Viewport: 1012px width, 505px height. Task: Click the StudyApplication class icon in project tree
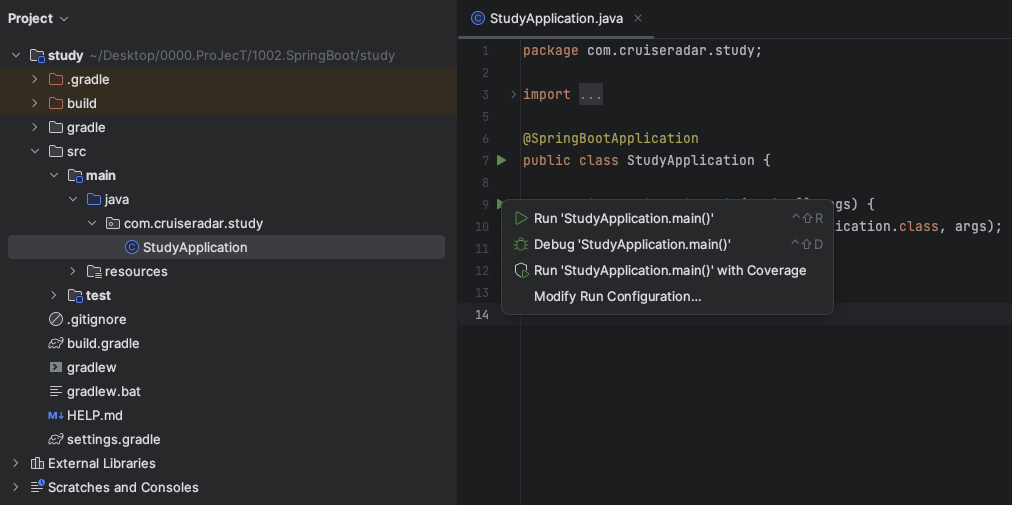[x=131, y=247]
